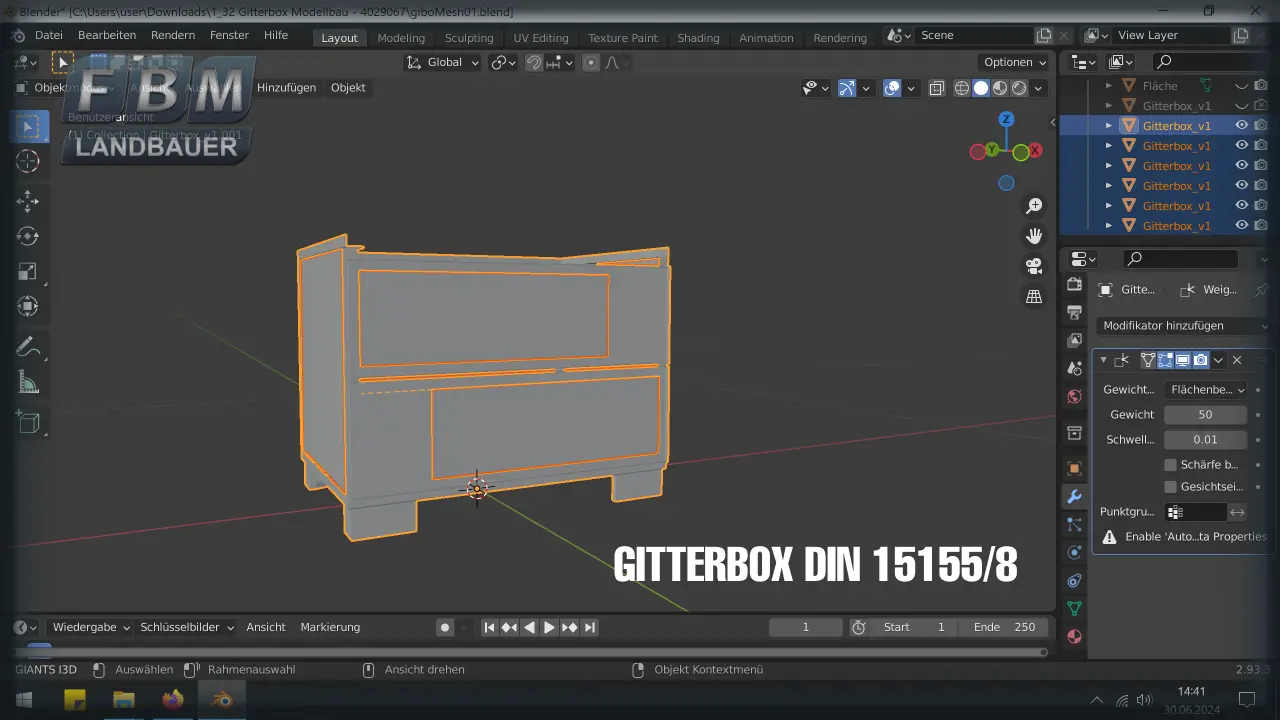Click the Gewicht value field 50
Viewport: 1280px width, 720px height.
[1205, 414]
